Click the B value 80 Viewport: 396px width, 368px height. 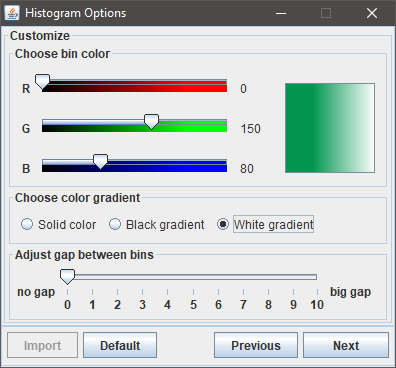[x=247, y=169]
